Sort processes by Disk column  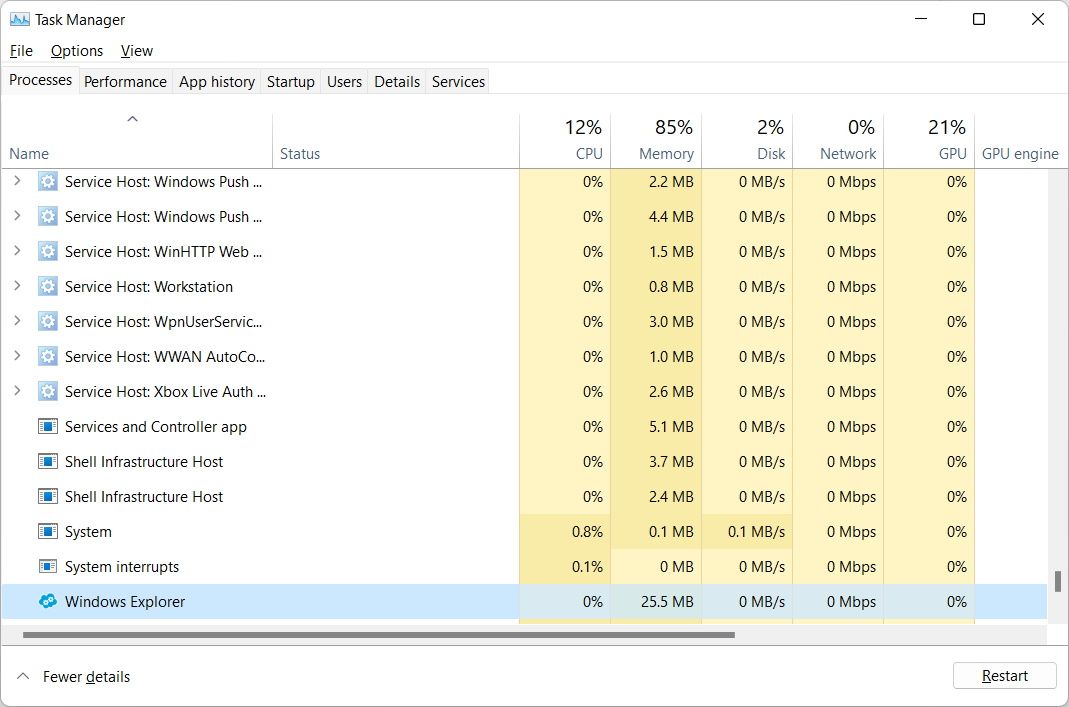pos(747,140)
